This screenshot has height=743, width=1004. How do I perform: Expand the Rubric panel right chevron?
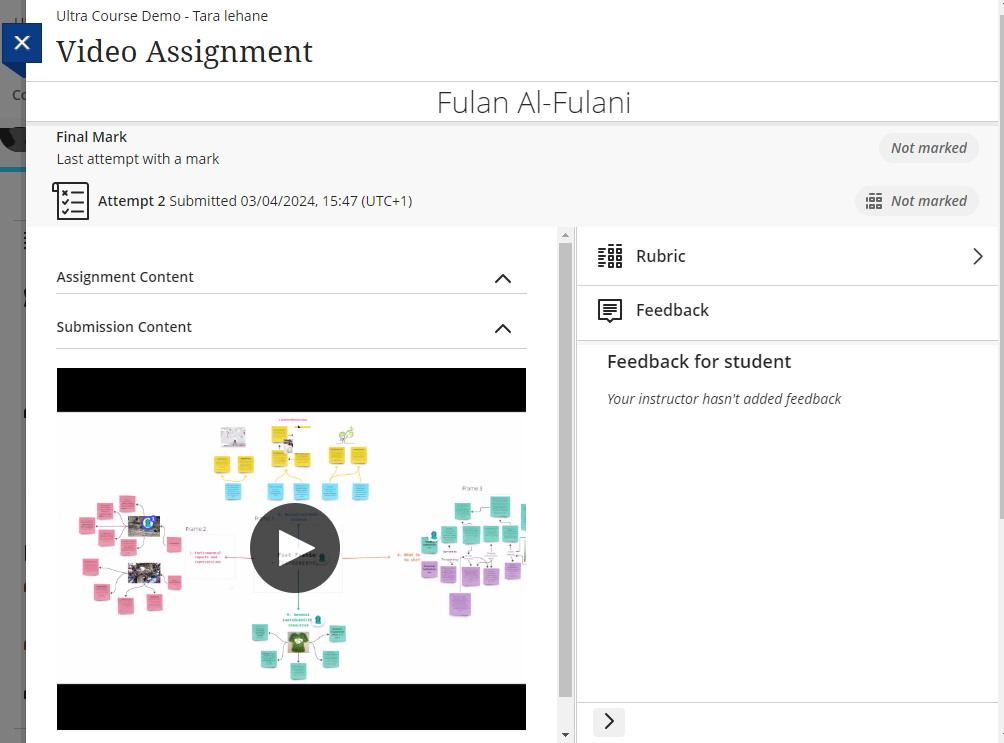(977, 257)
